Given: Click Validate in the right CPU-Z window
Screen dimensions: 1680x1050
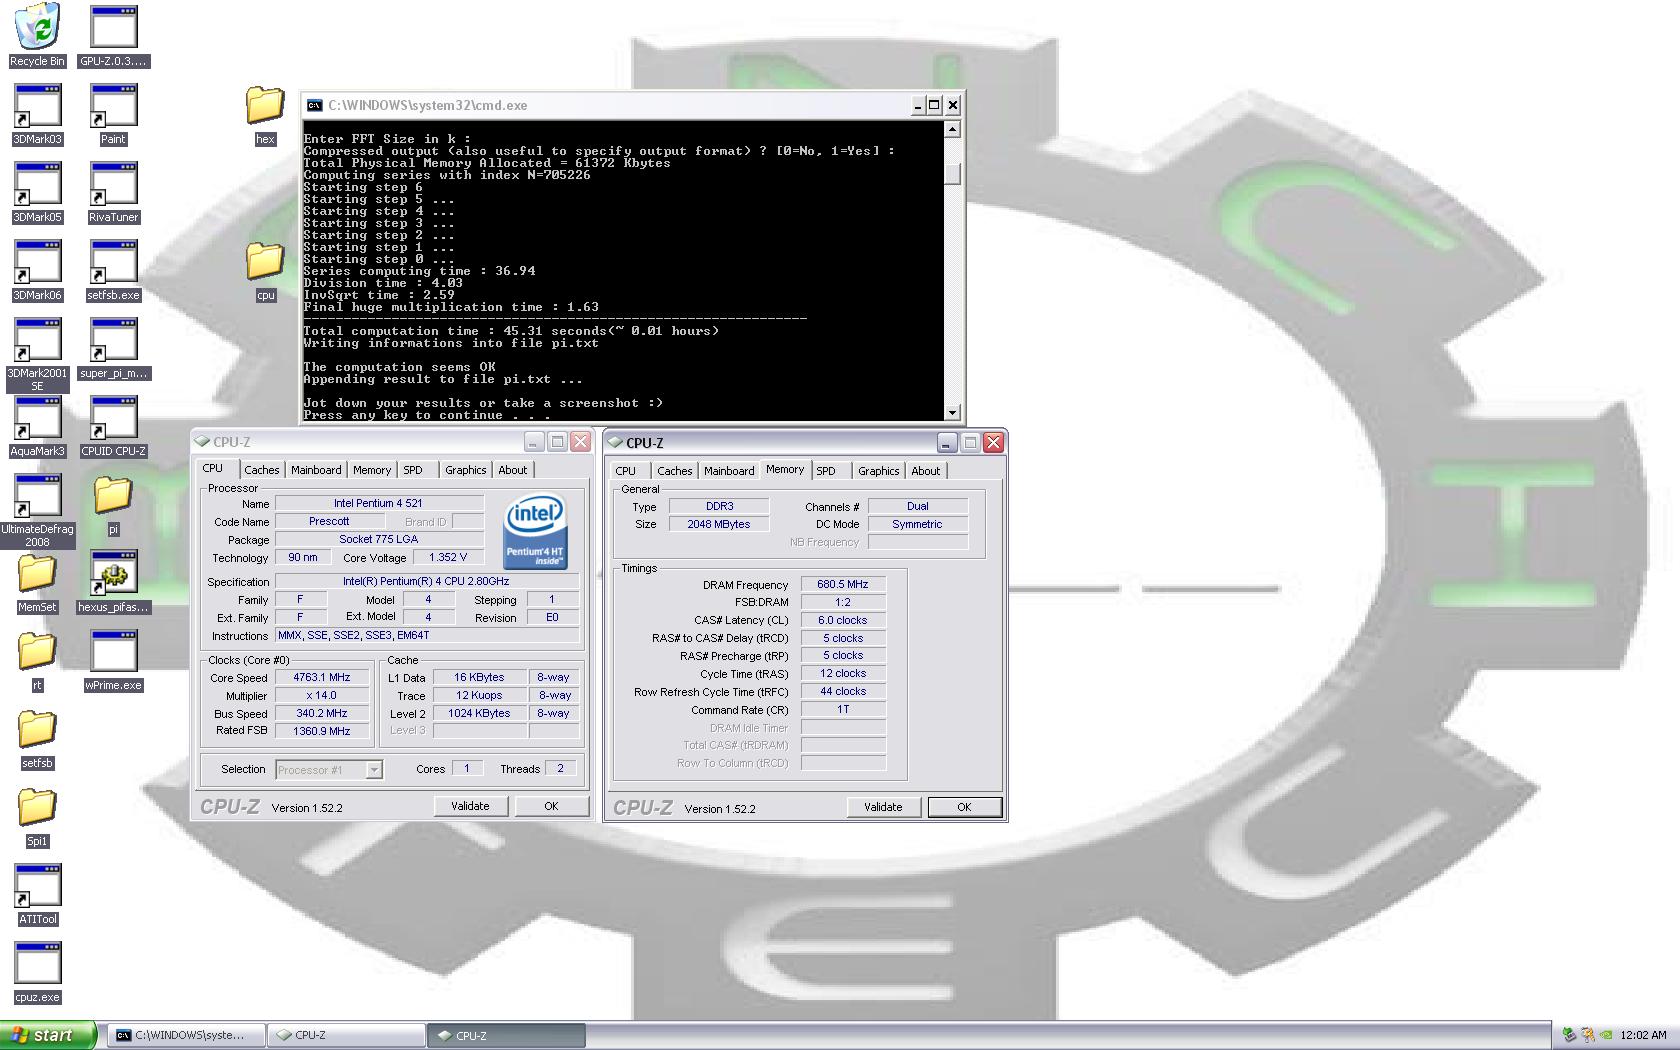Looking at the screenshot, I should pyautogui.click(x=883, y=807).
